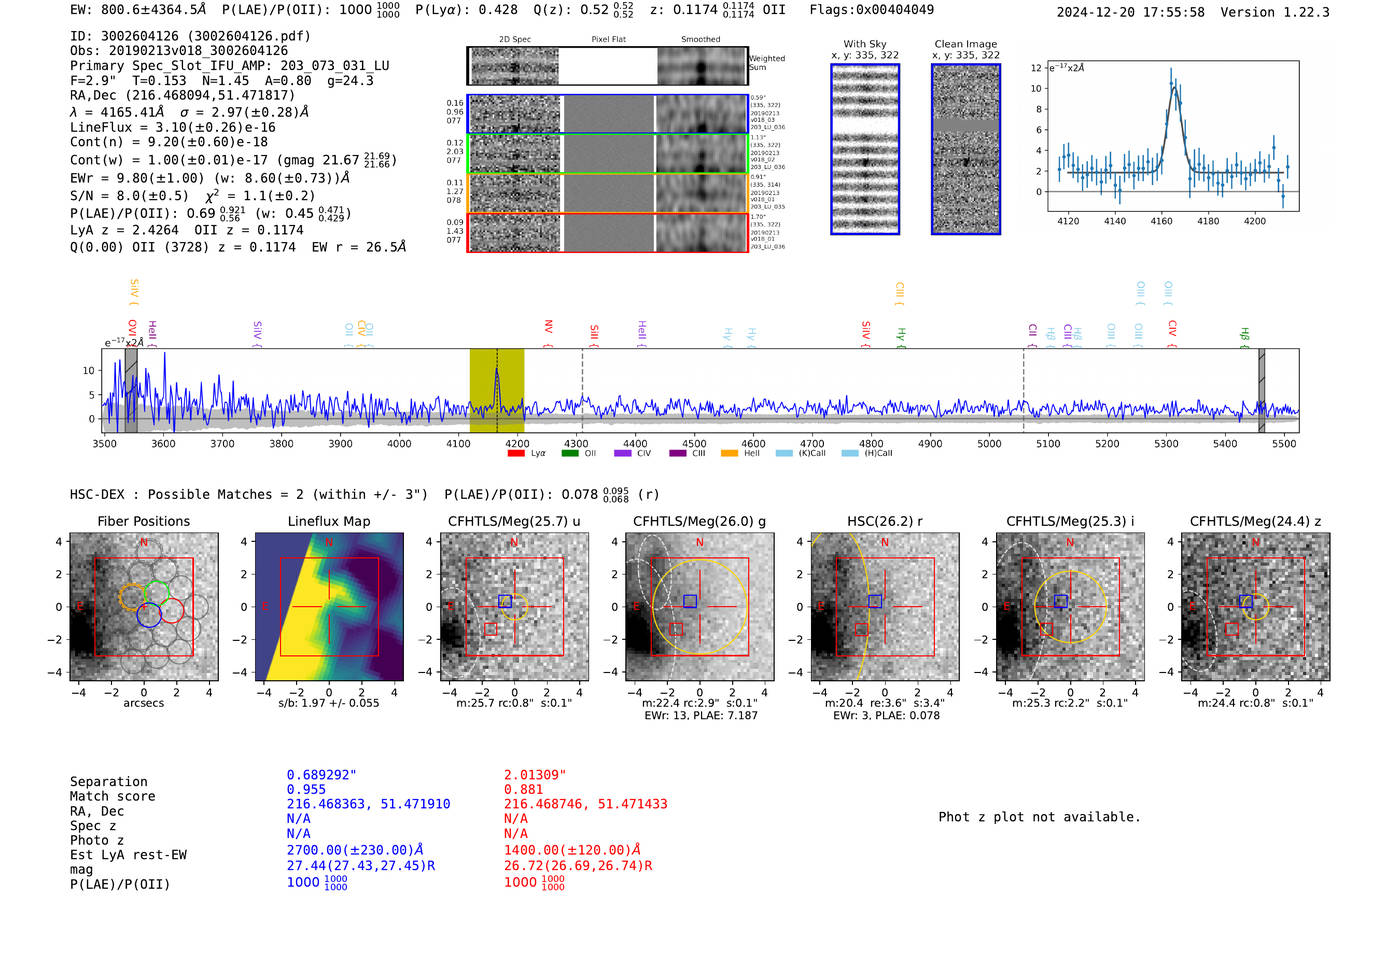
Task: Click the orange-bordered 2D spectrum fiber row
Action: click(608, 193)
